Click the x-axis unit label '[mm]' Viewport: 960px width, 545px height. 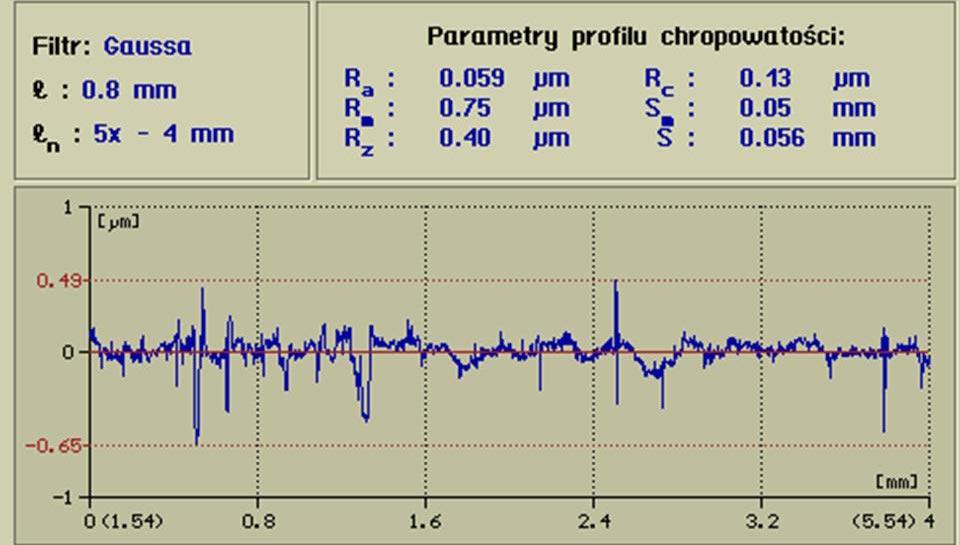pyautogui.click(x=897, y=481)
